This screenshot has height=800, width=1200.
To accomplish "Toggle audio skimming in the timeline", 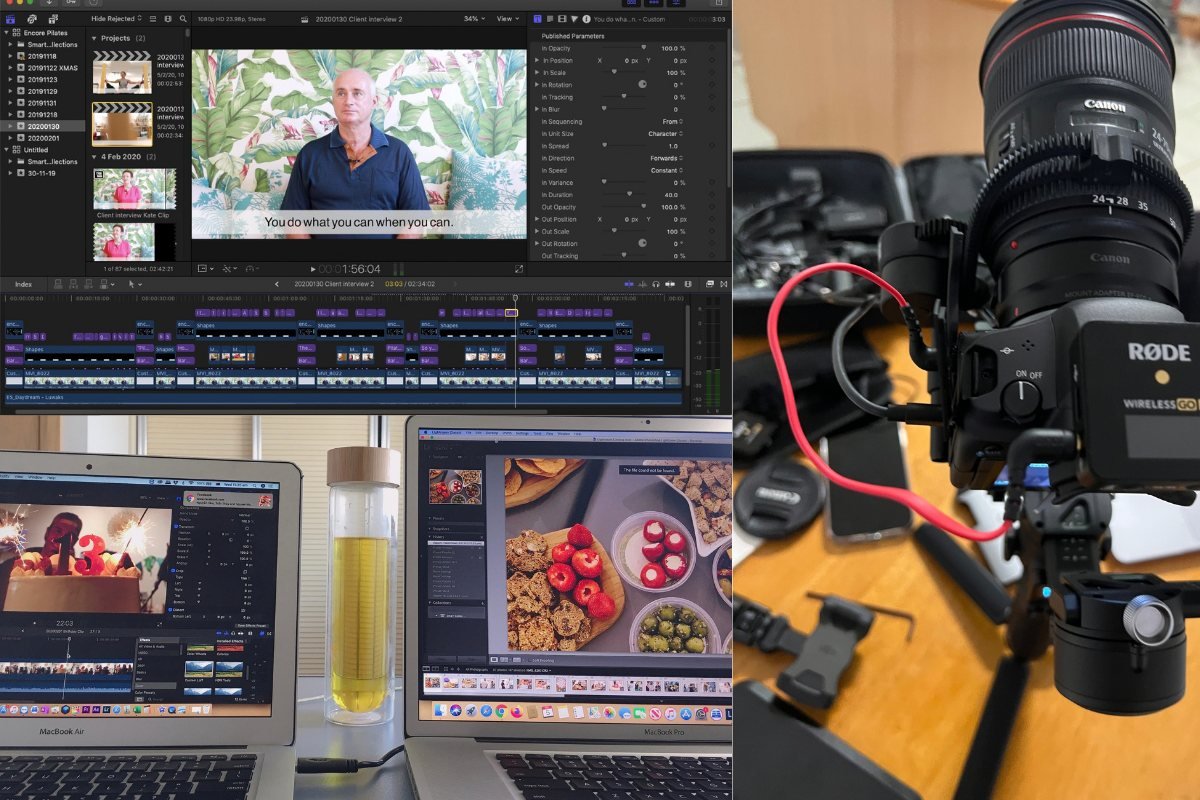I will click(x=642, y=284).
